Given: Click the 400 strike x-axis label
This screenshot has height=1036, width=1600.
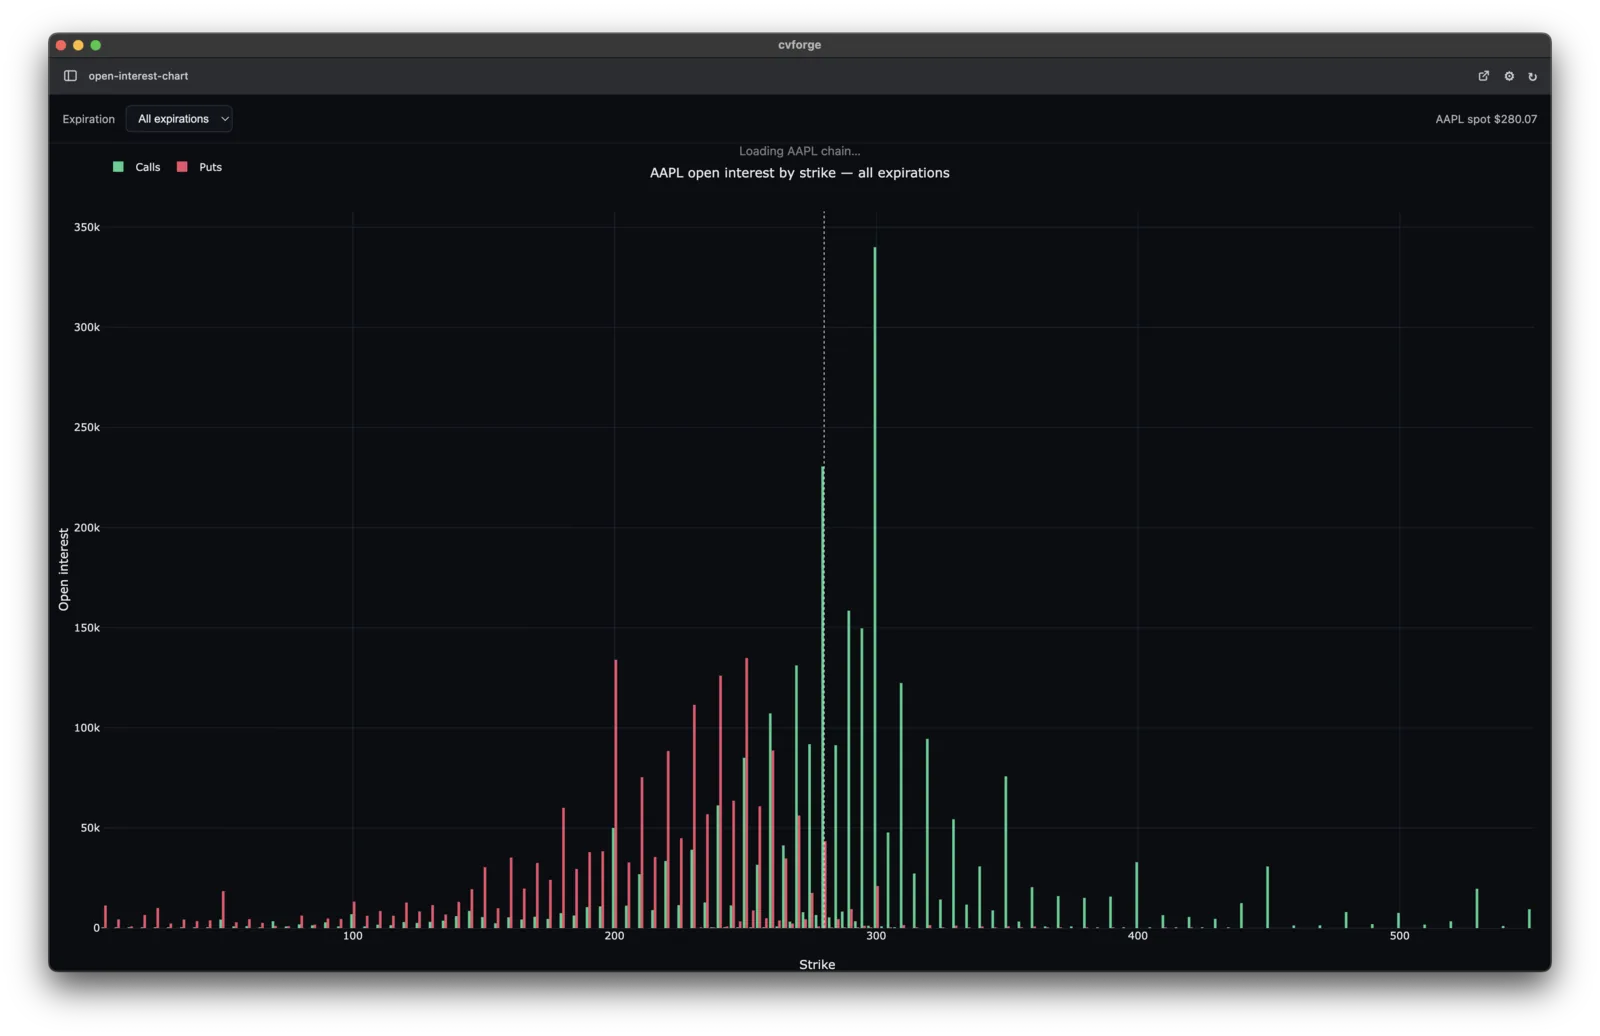Looking at the screenshot, I should [x=1137, y=936].
